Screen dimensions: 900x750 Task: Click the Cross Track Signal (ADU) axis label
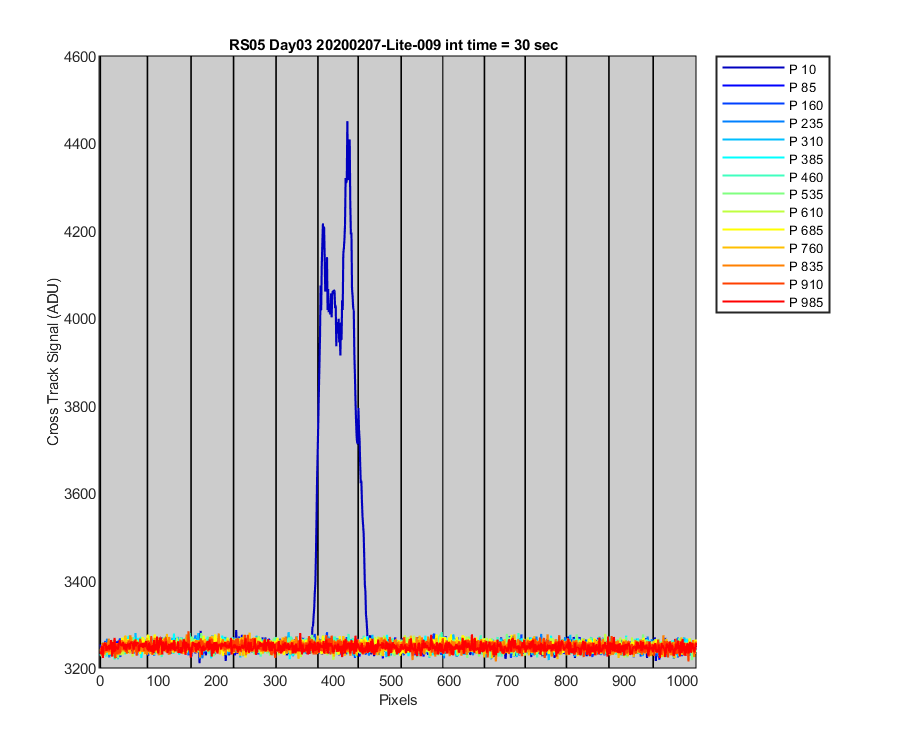(53, 362)
